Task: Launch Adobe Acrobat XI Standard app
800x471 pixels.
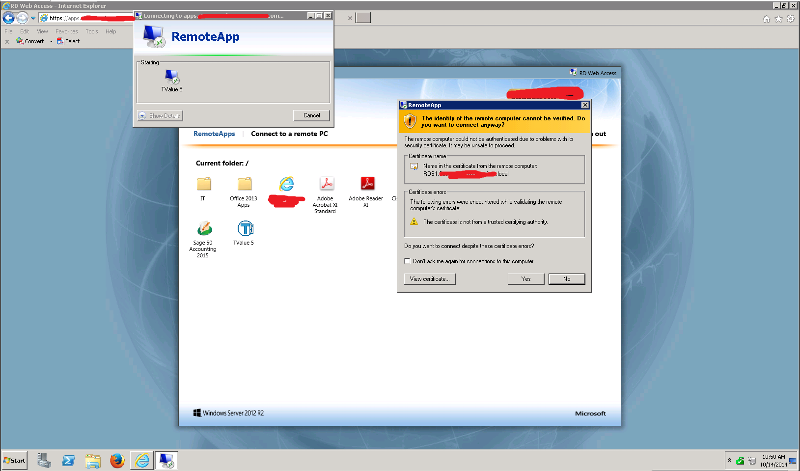Action: point(327,184)
